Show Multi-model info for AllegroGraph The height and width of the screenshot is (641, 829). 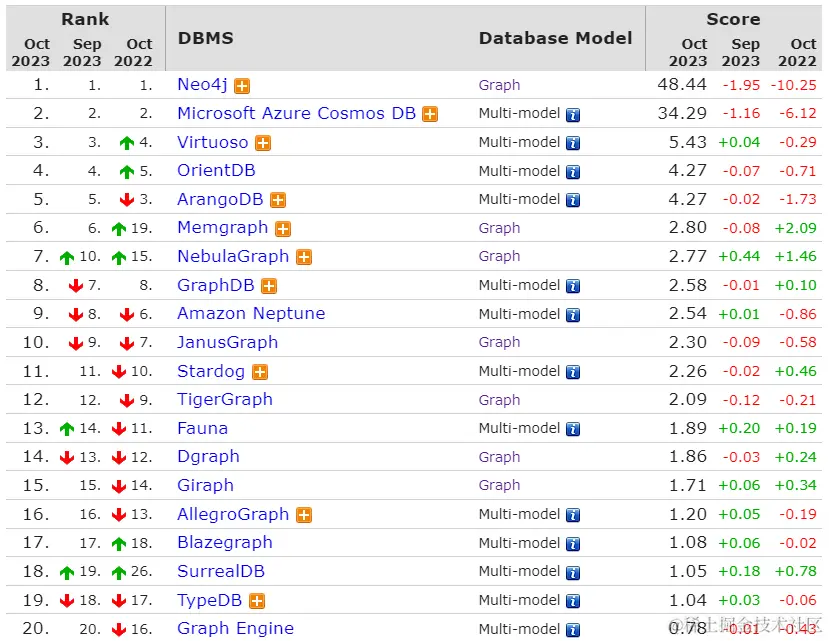coord(573,515)
